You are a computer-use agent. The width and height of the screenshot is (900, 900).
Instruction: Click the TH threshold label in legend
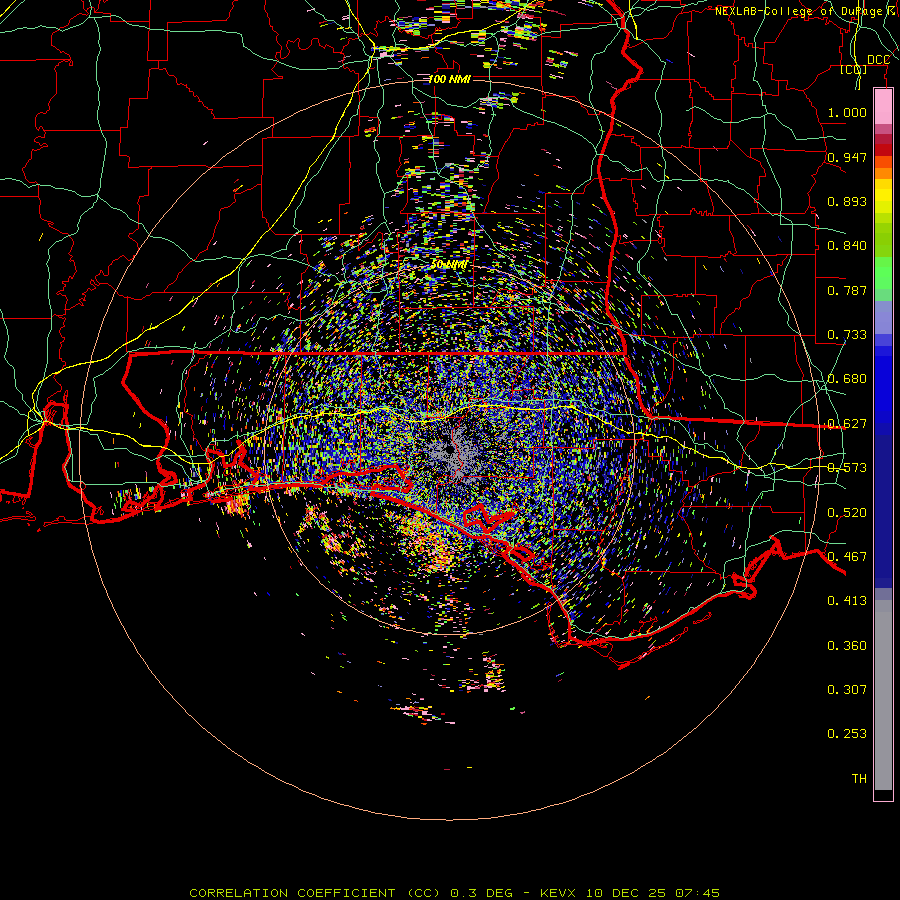859,779
